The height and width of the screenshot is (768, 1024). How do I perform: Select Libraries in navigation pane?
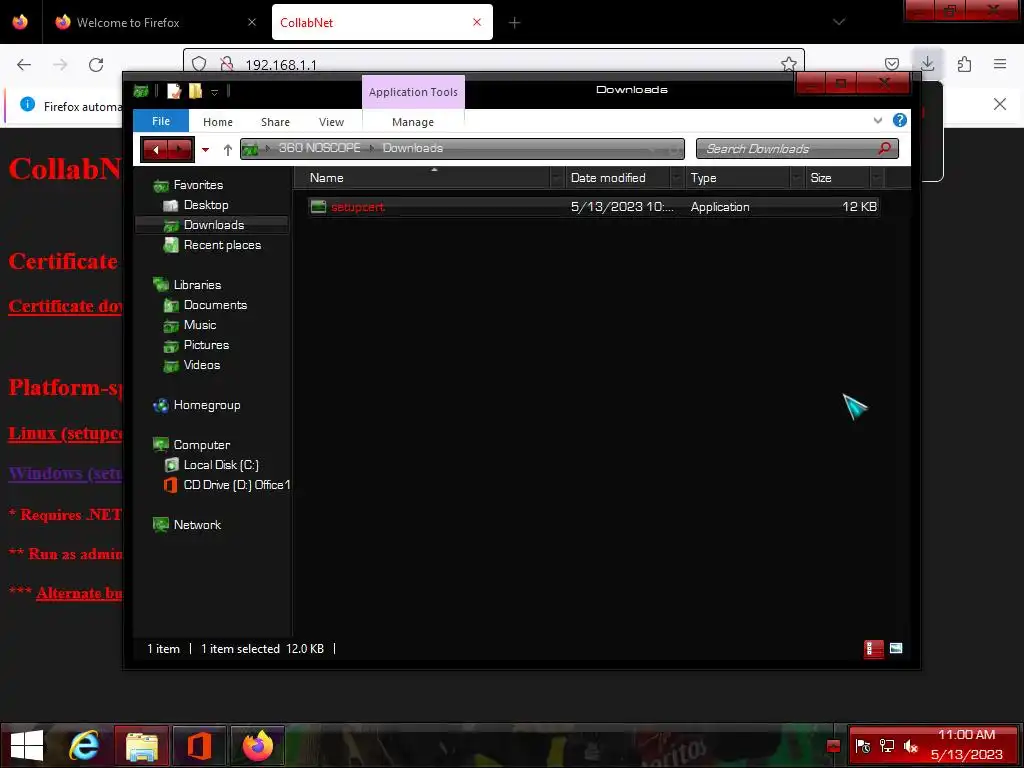coord(197,285)
